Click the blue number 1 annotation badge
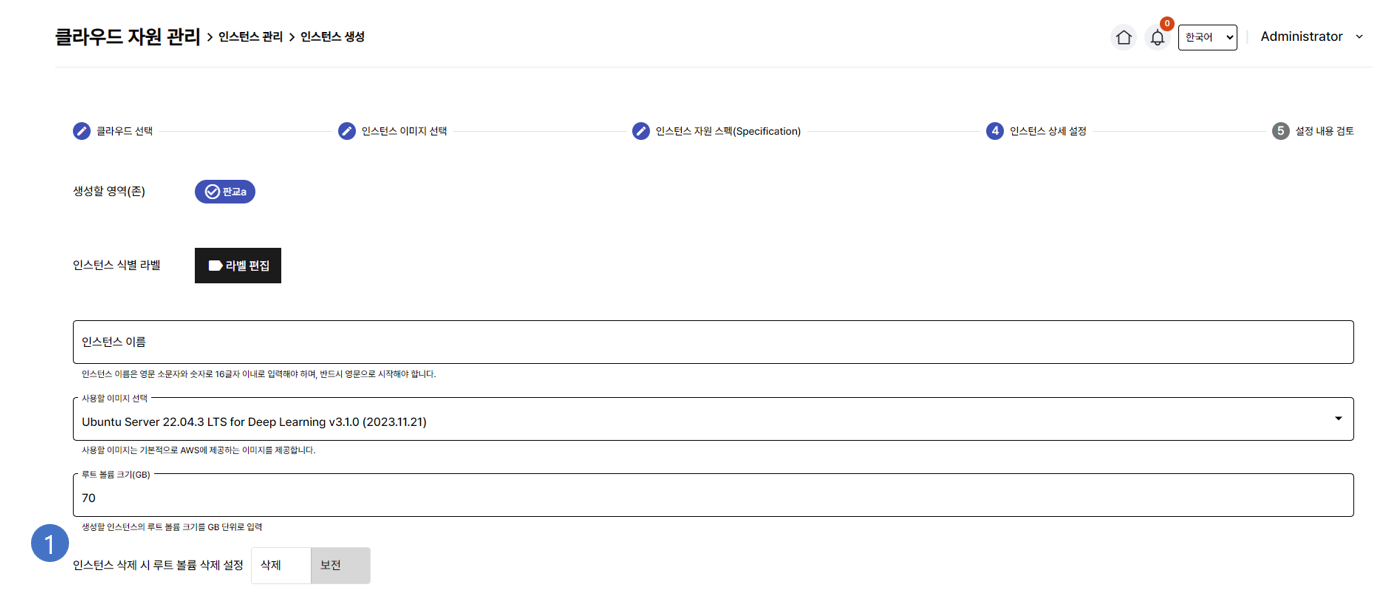 [50, 544]
